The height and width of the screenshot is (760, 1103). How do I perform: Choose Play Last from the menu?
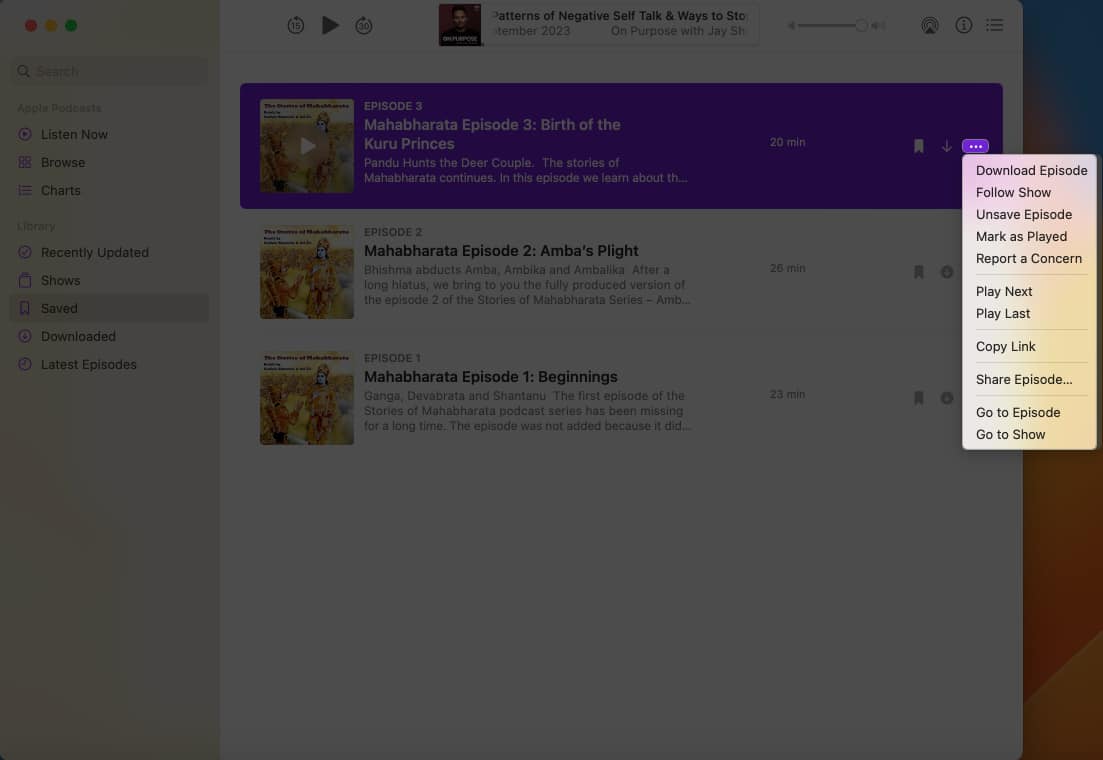click(1029, 314)
